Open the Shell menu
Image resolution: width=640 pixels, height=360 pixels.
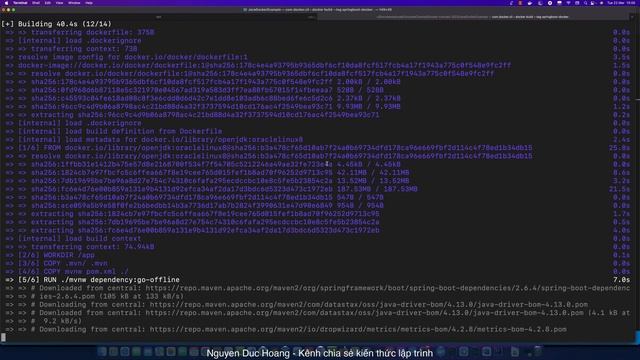(x=36, y=3)
